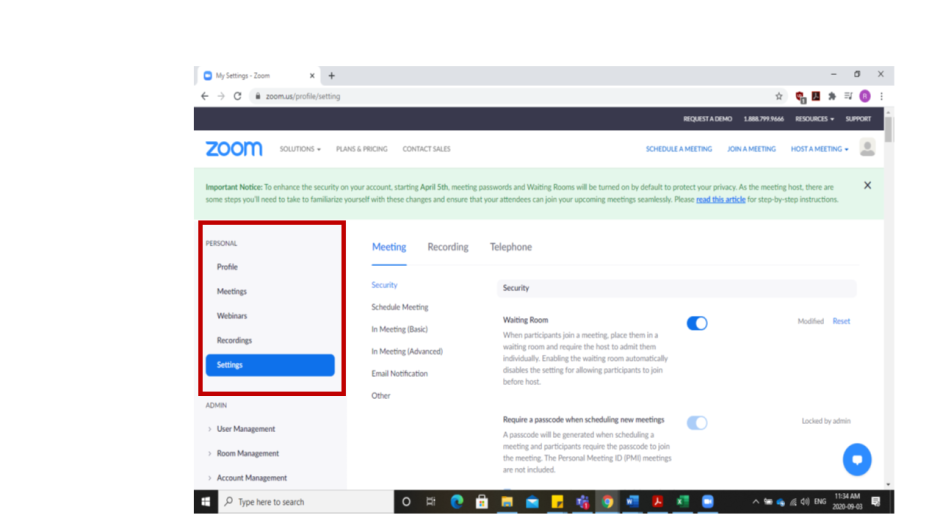Switch to the Recording tab
Screen dimensions: 940x529
click(x=448, y=247)
